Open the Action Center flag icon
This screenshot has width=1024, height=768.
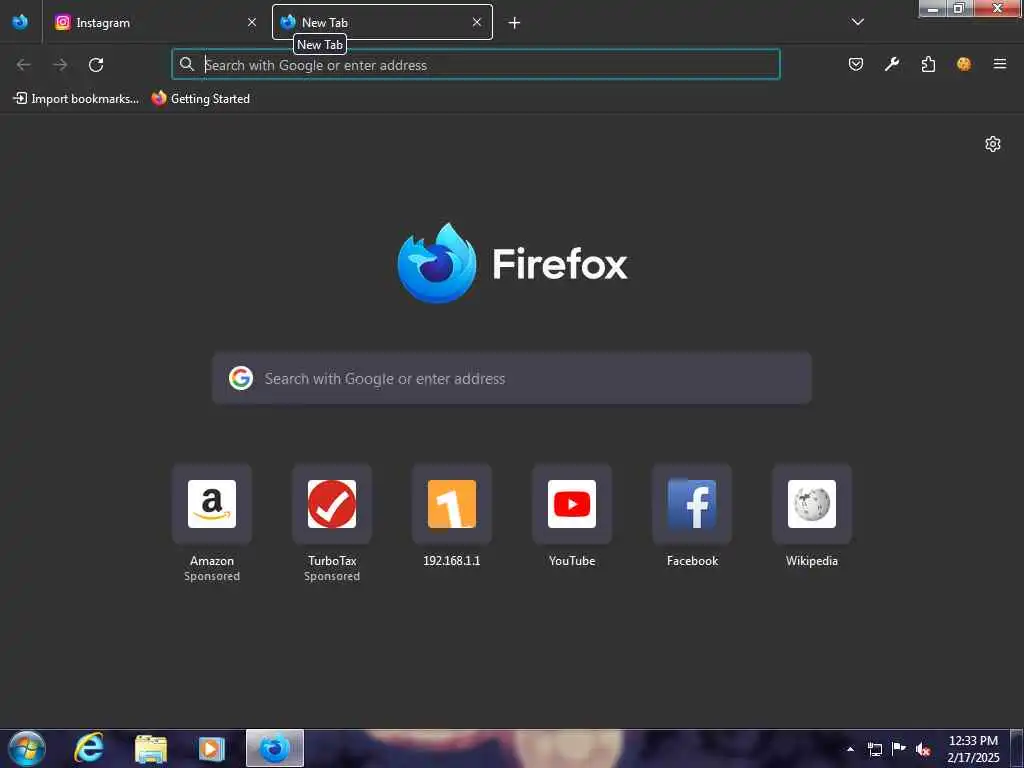(x=899, y=748)
